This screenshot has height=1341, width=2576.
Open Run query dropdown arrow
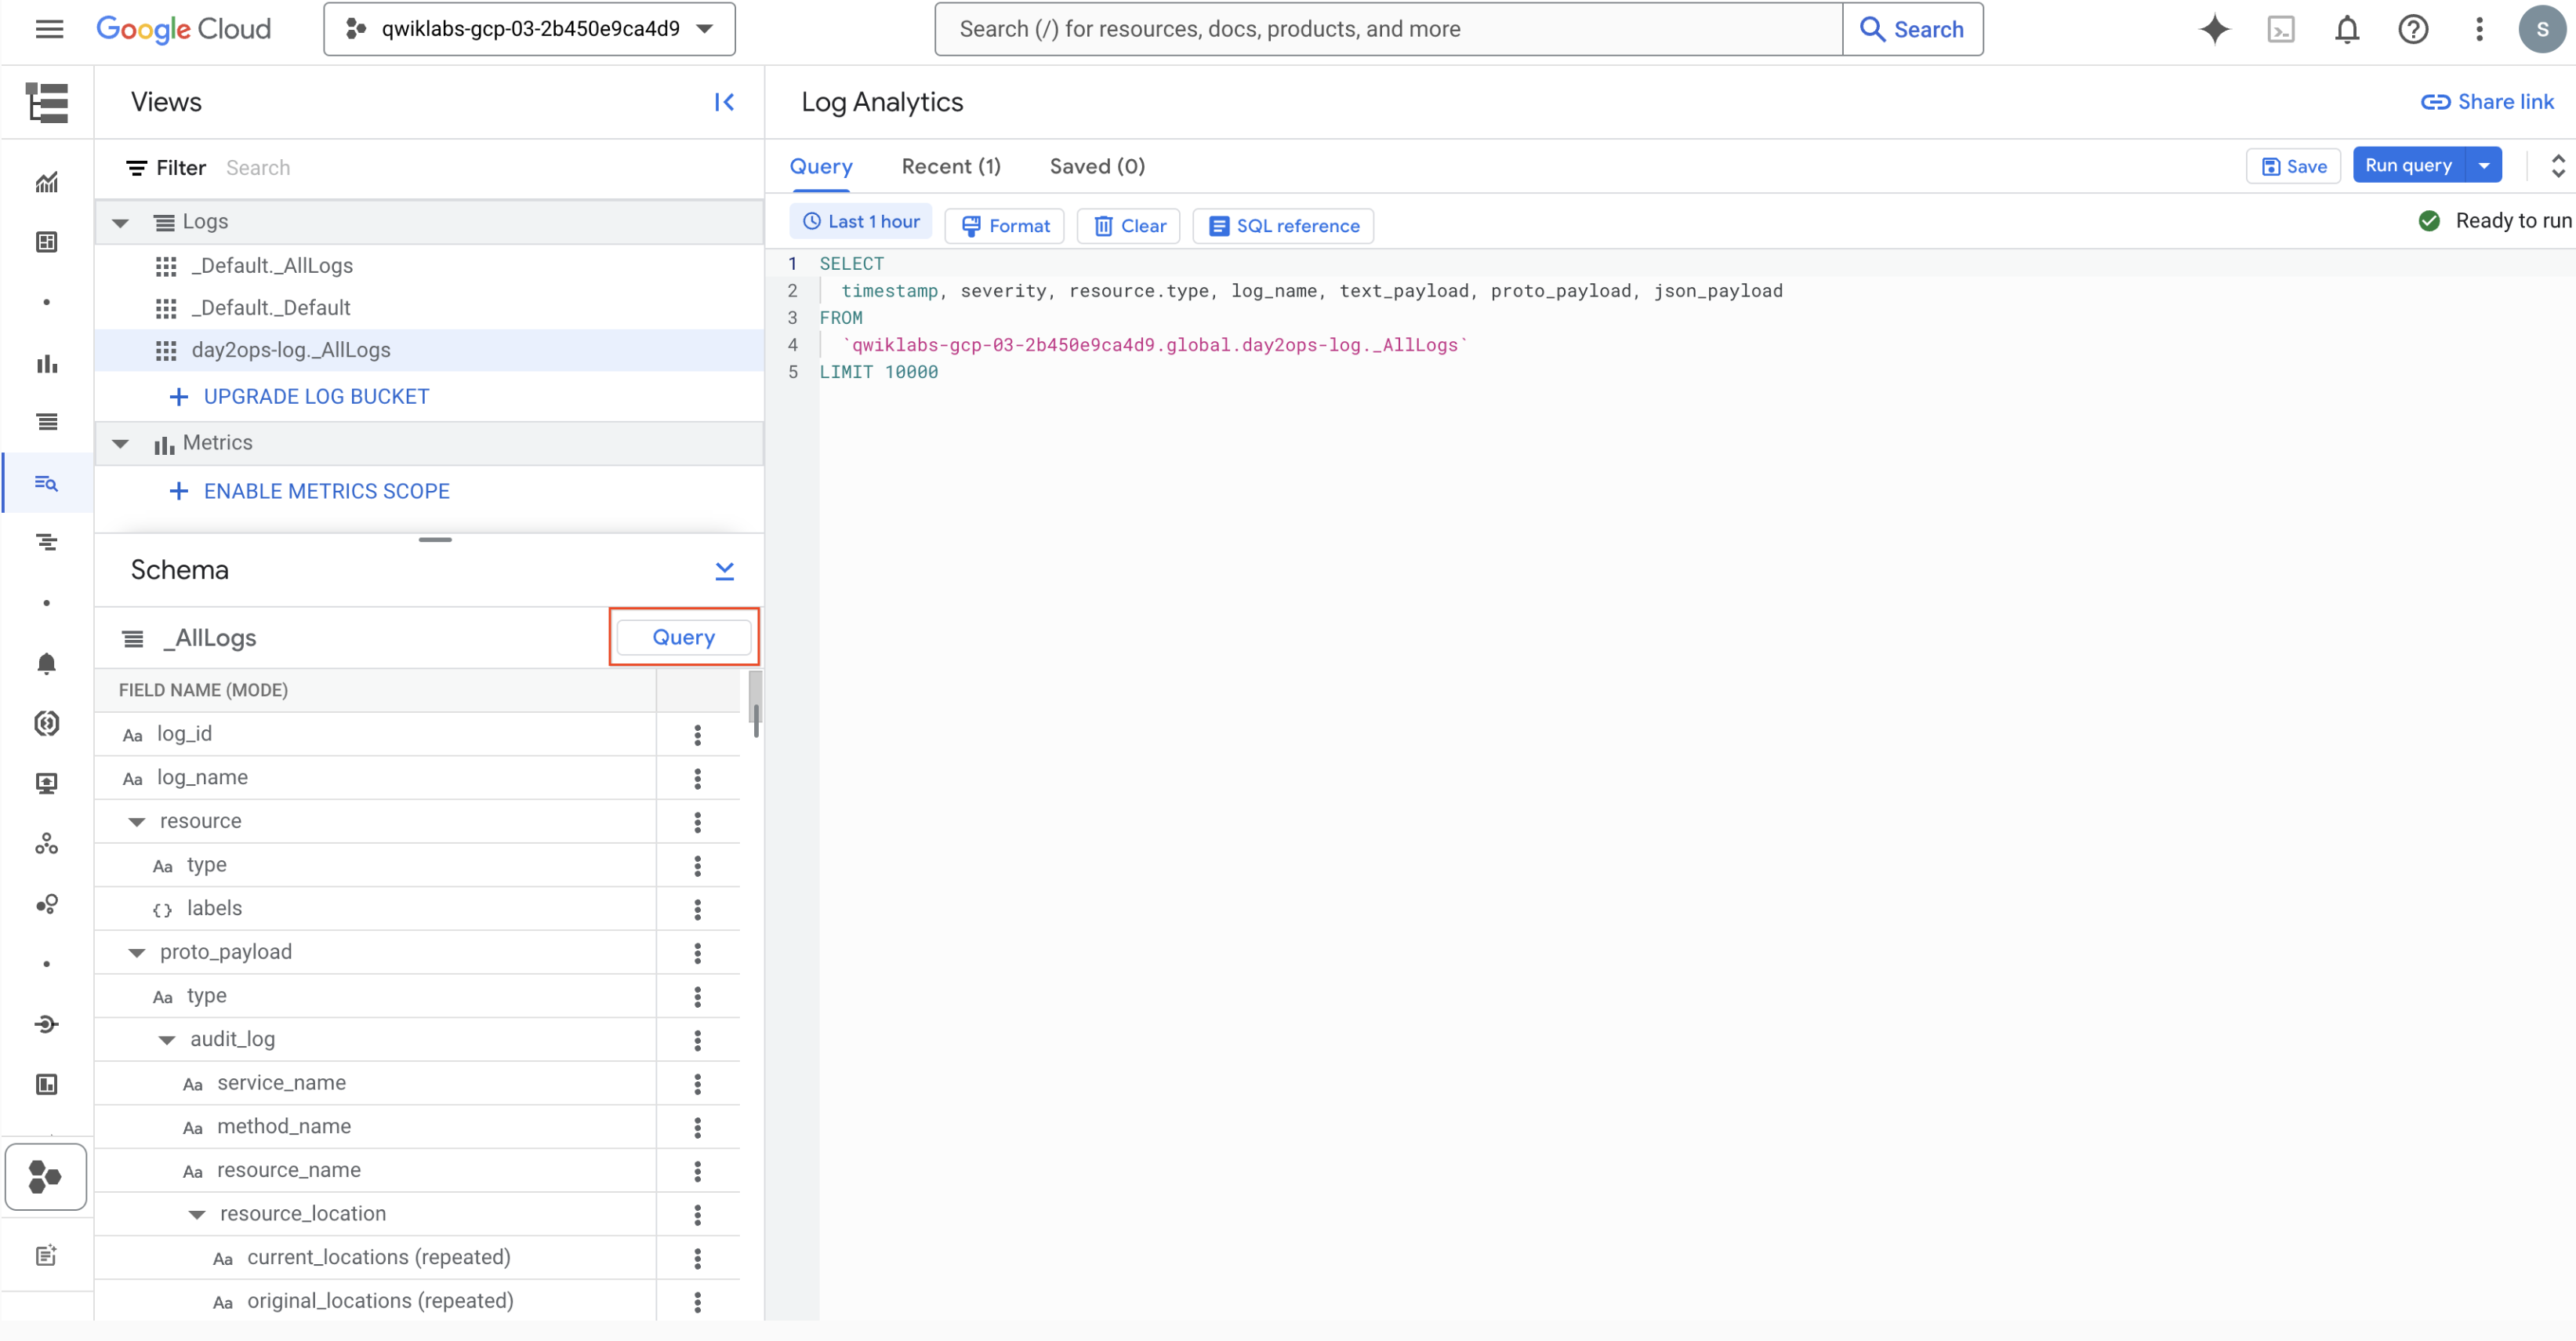tap(2484, 166)
